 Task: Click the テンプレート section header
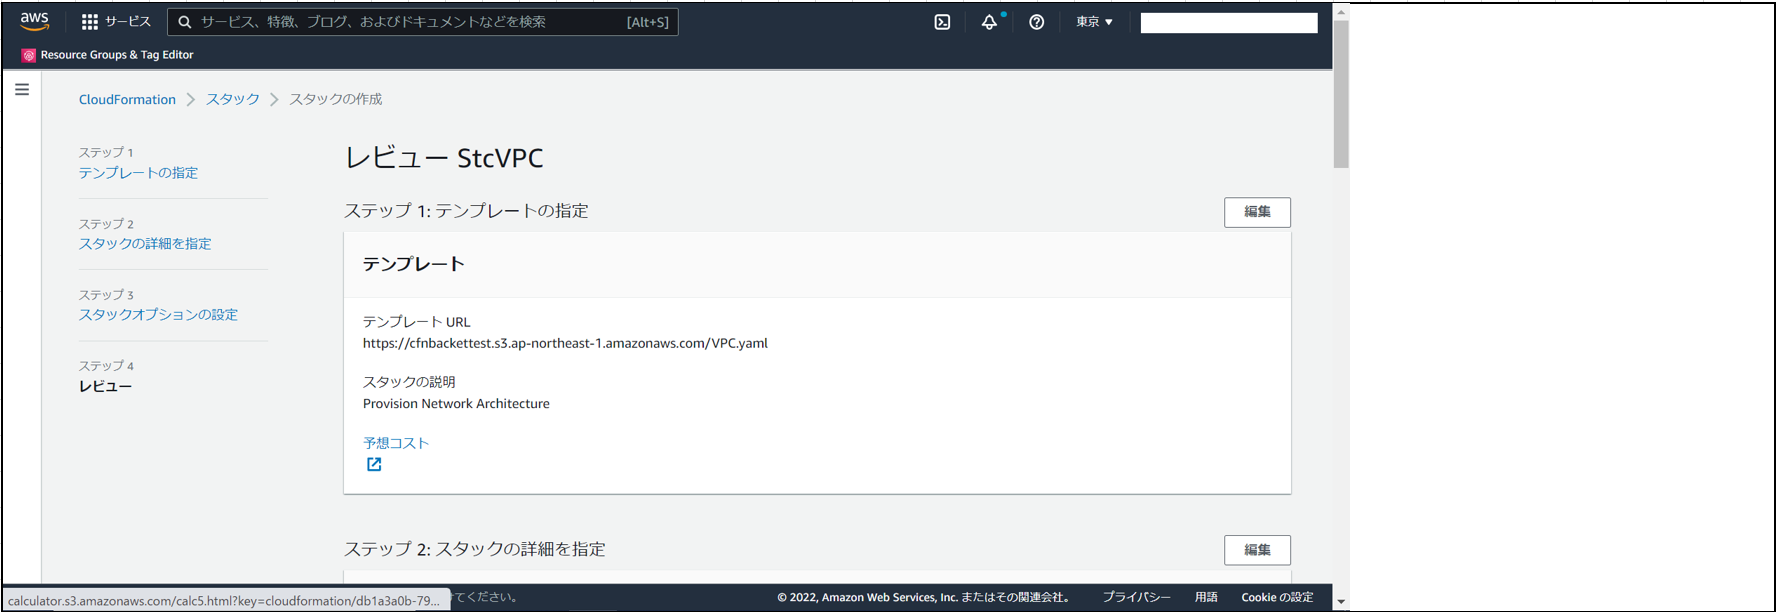click(413, 264)
